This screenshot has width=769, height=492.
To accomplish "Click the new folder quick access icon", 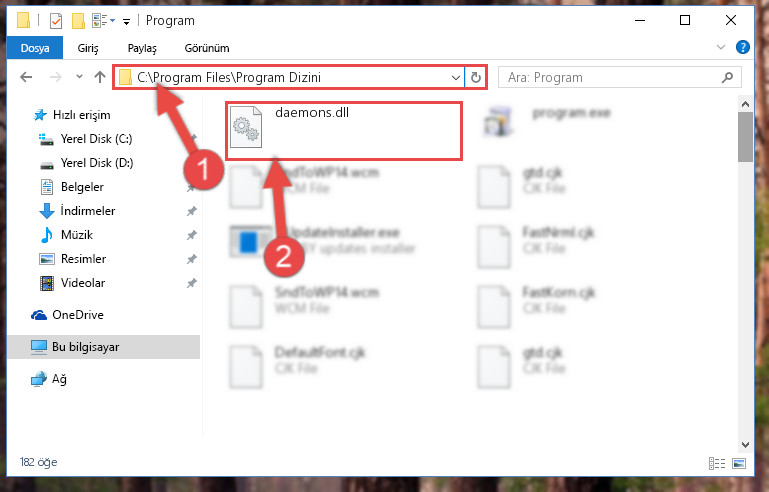I will click(x=78, y=21).
